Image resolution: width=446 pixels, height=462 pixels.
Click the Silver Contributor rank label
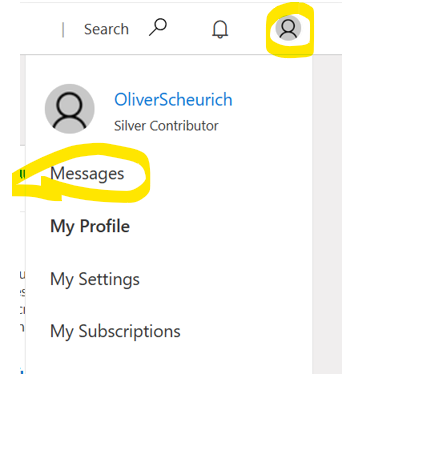click(166, 126)
